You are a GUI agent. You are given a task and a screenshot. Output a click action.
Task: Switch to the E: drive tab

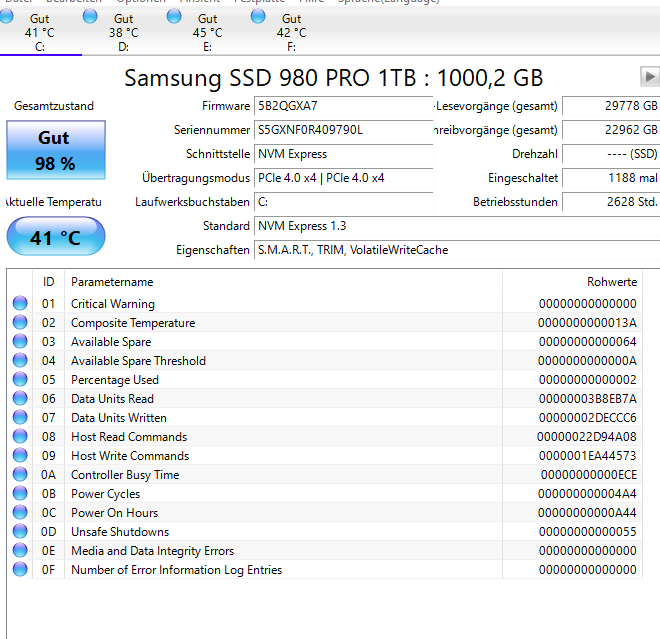pos(207,32)
